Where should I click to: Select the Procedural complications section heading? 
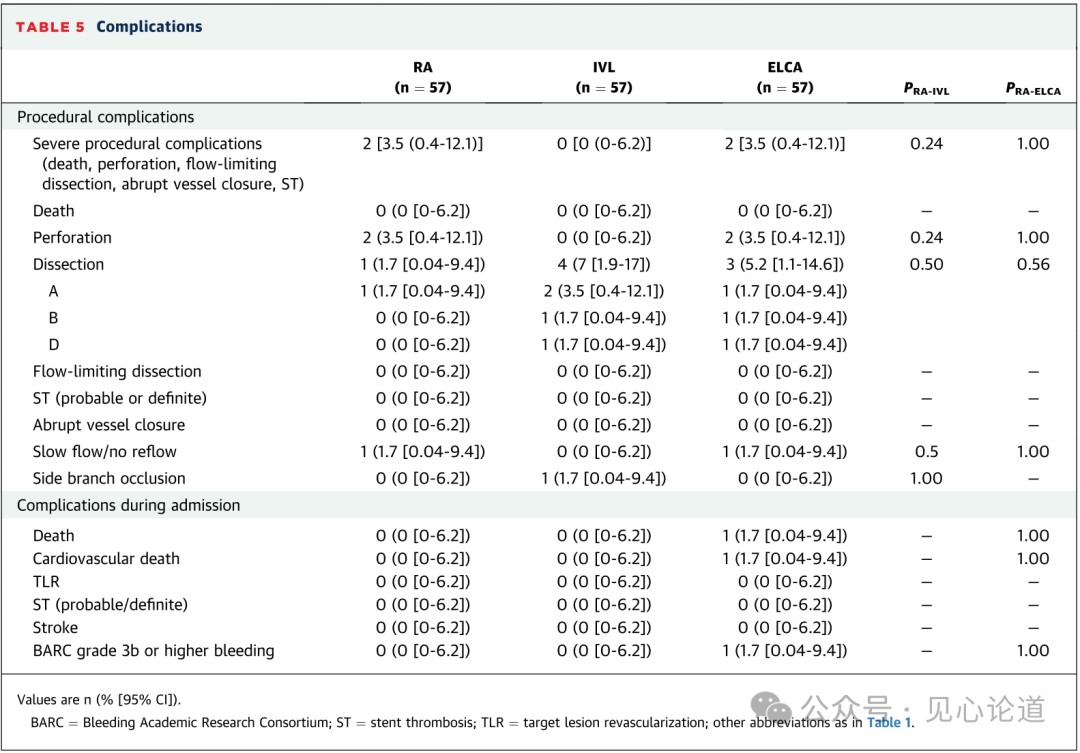pyautogui.click(x=106, y=117)
